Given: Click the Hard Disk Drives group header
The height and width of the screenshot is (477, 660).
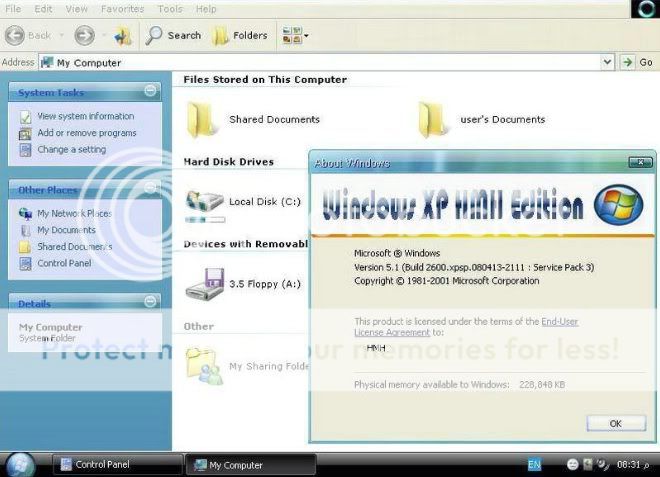Looking at the screenshot, I should (229, 162).
